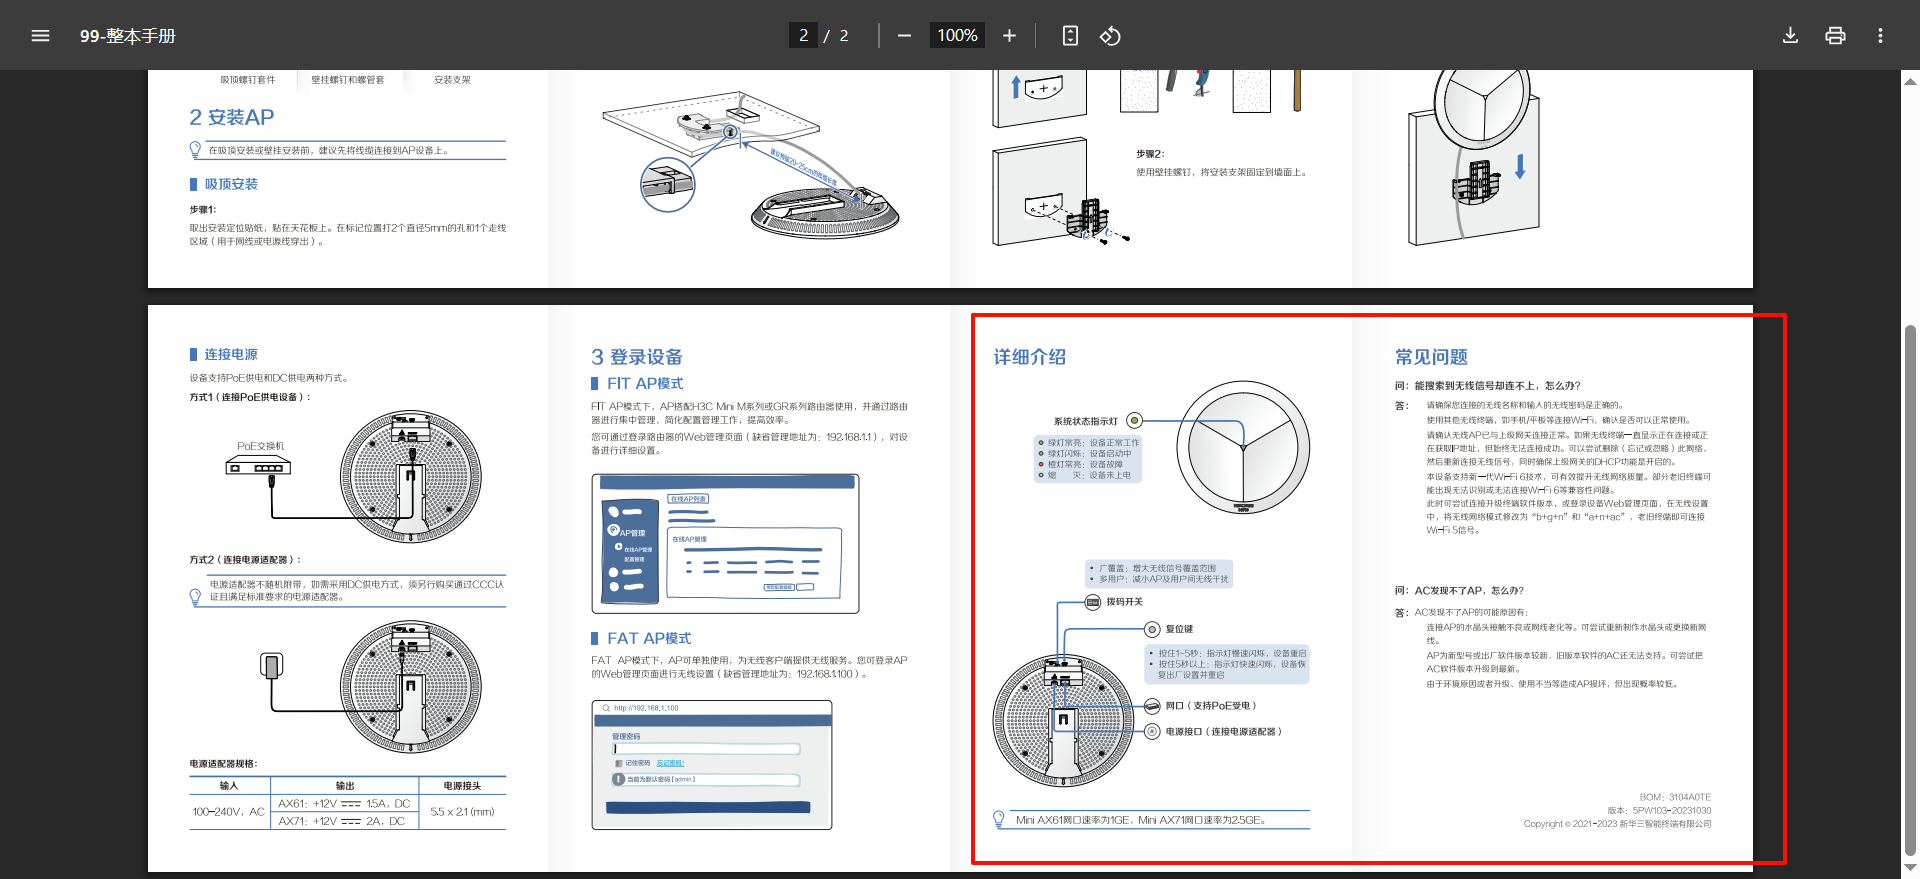Image resolution: width=1920 pixels, height=879 pixels.
Task: Click the FAT AP模式 subheading
Action: pos(649,638)
